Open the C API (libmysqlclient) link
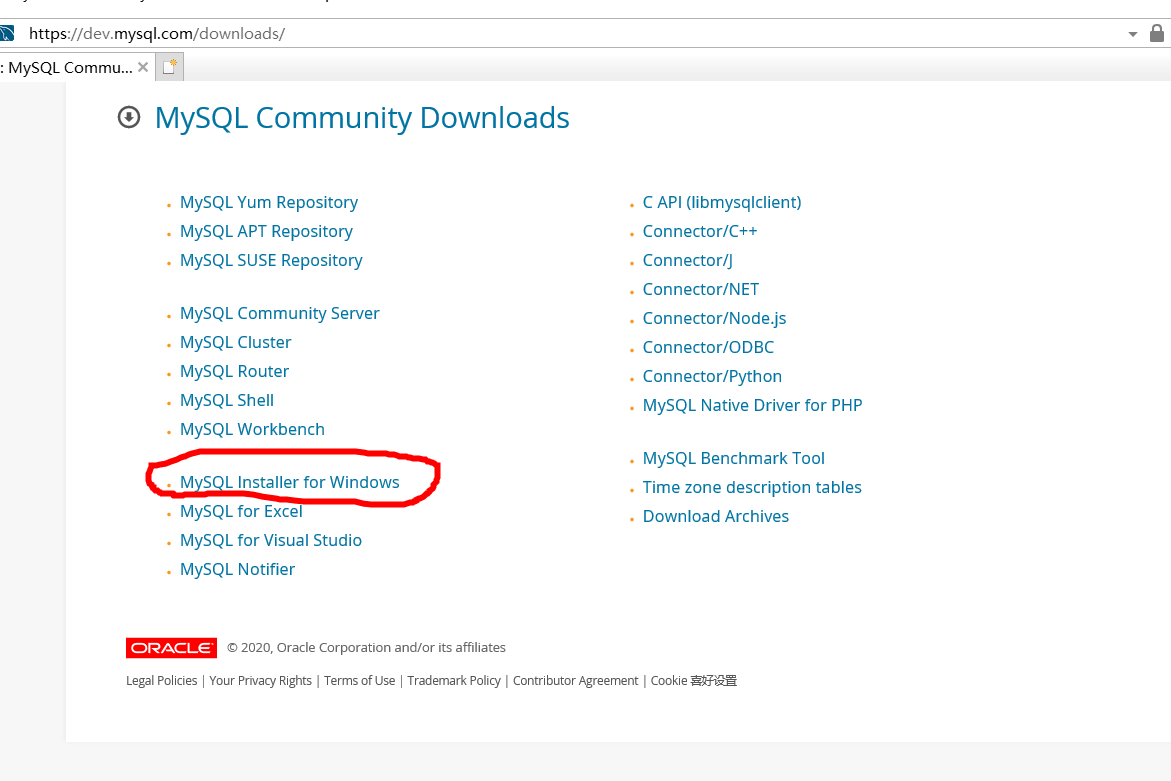Image resolution: width=1171 pixels, height=781 pixels. click(x=722, y=202)
